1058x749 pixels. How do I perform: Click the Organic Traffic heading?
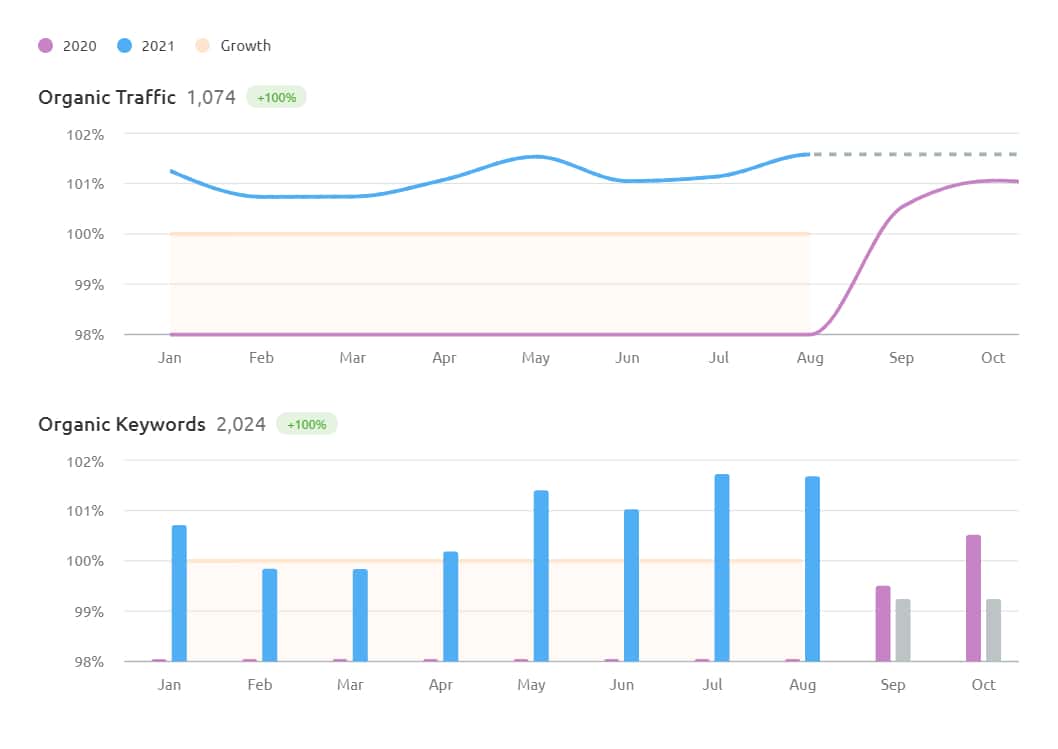tap(107, 97)
